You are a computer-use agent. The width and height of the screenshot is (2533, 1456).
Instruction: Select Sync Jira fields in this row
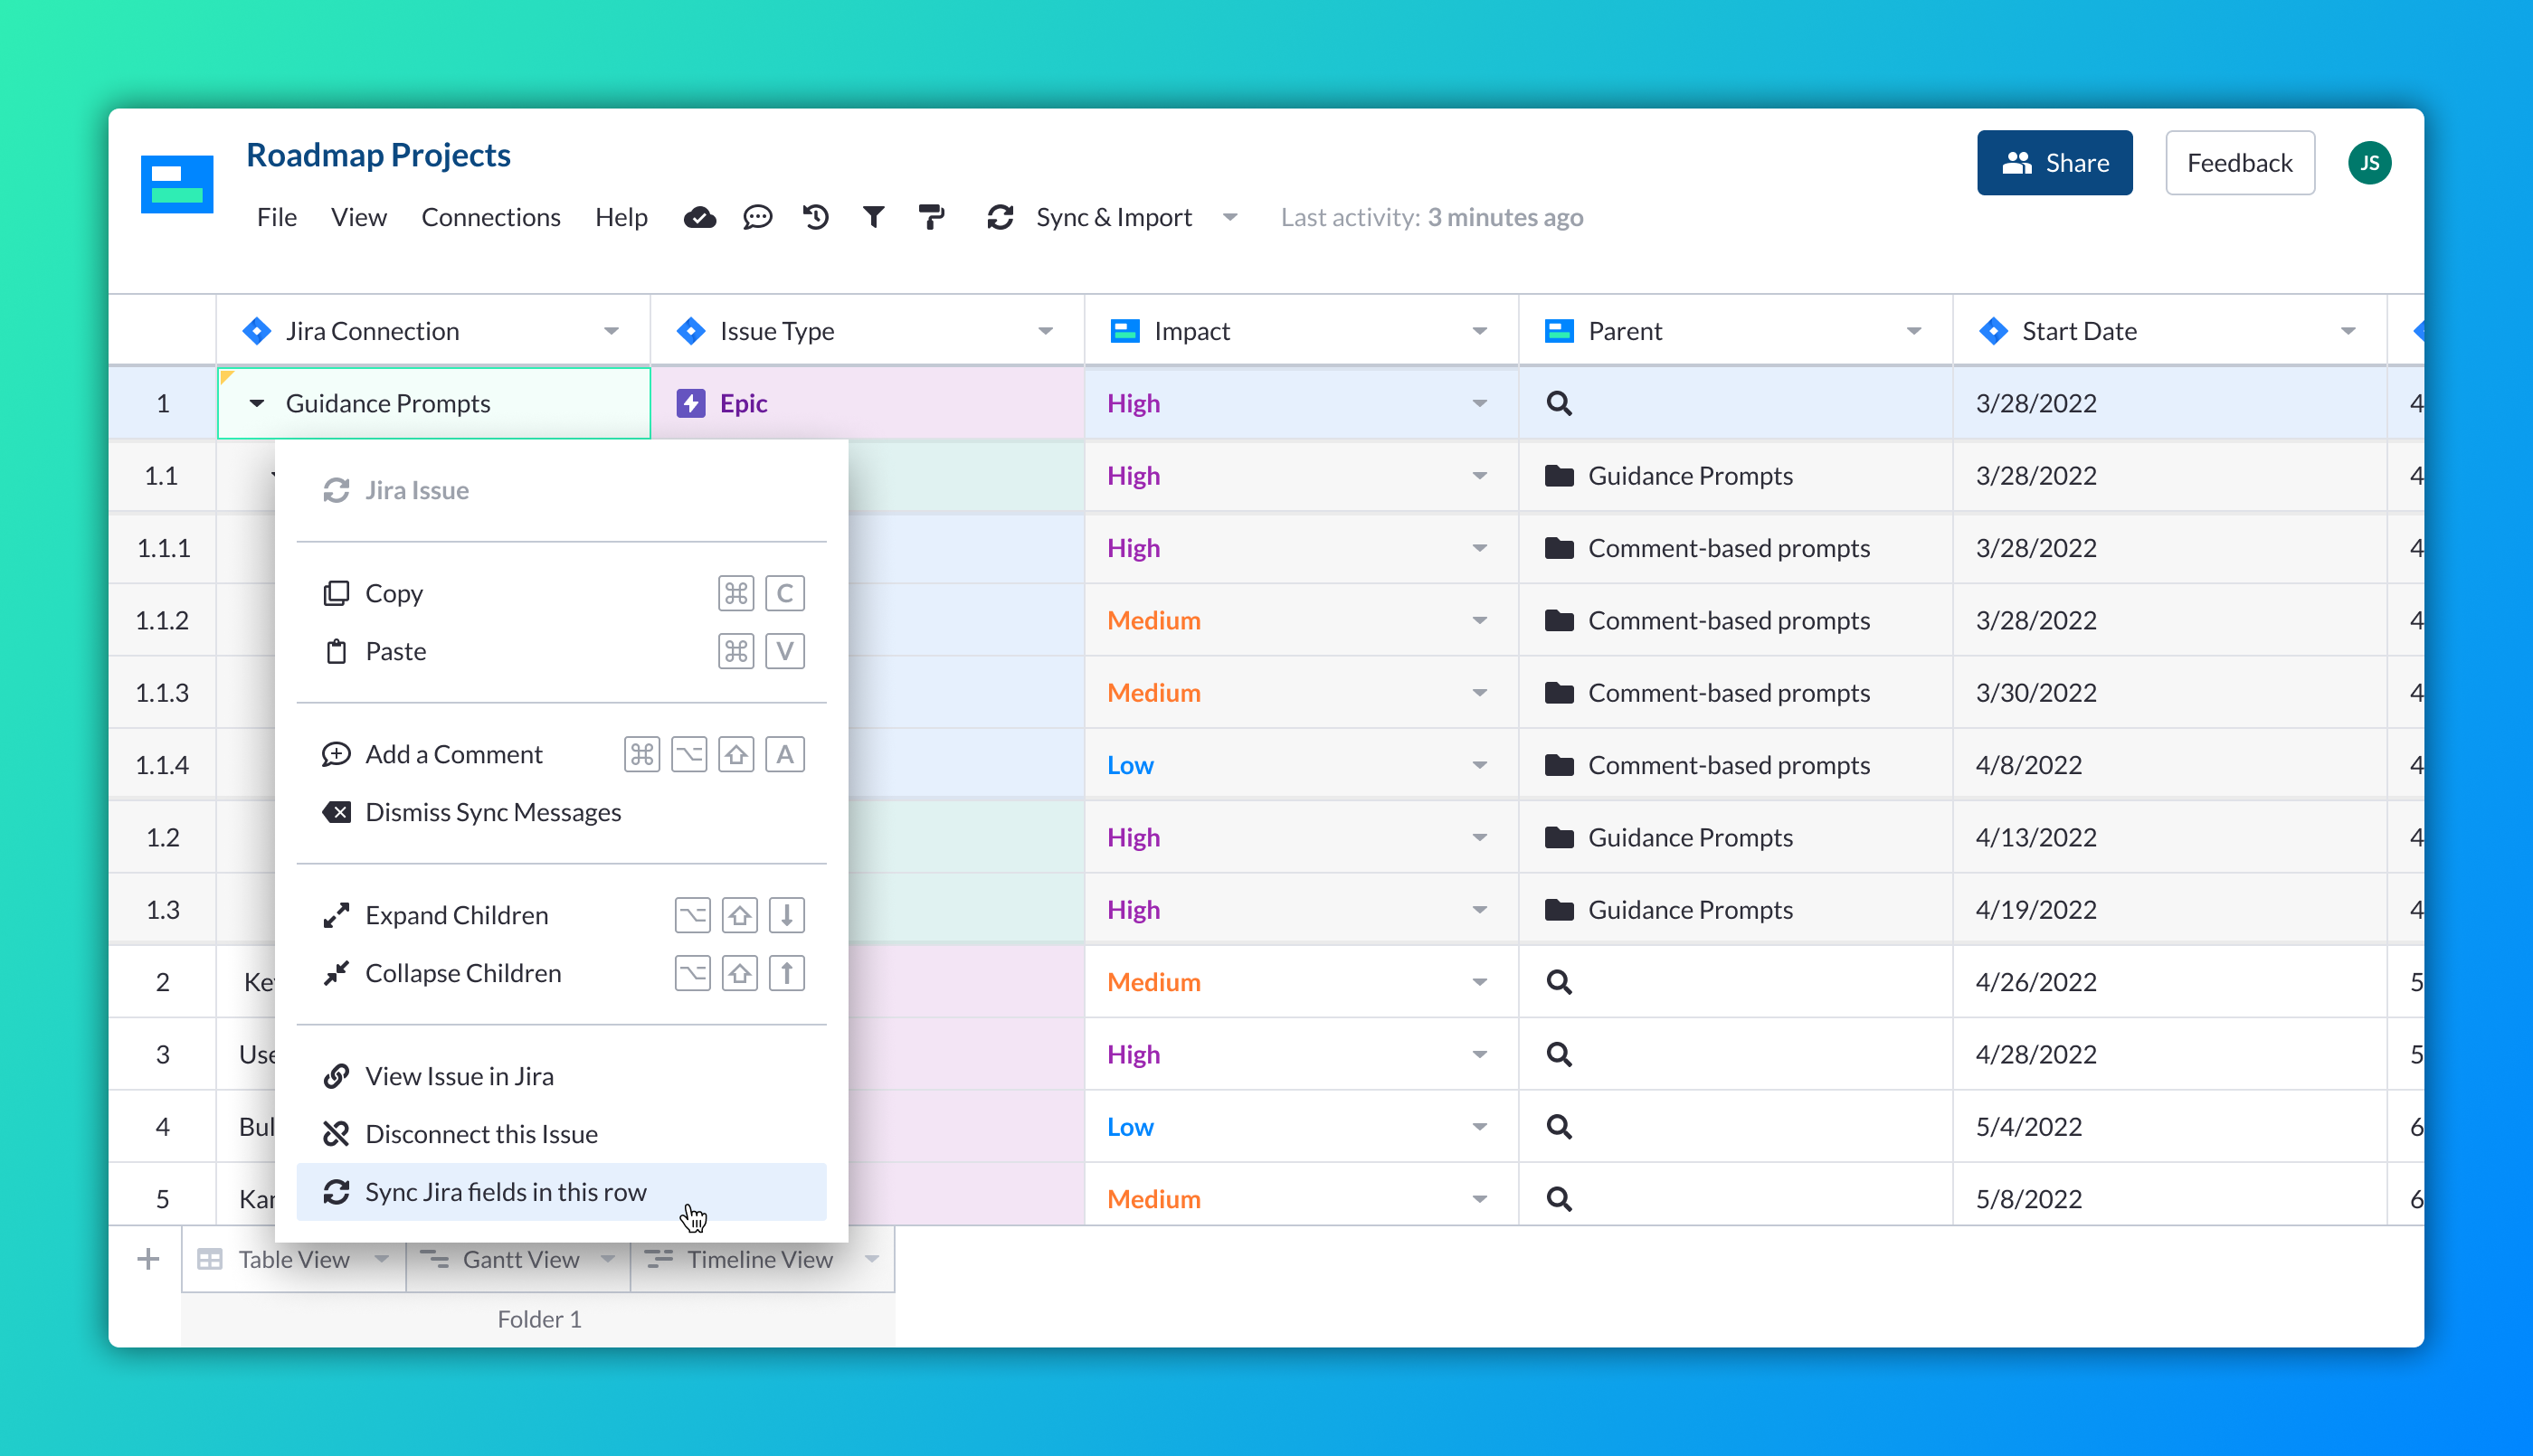tap(506, 1191)
